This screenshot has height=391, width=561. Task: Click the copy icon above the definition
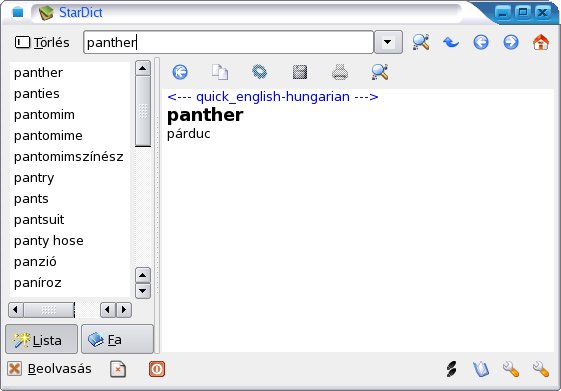pyautogui.click(x=220, y=72)
